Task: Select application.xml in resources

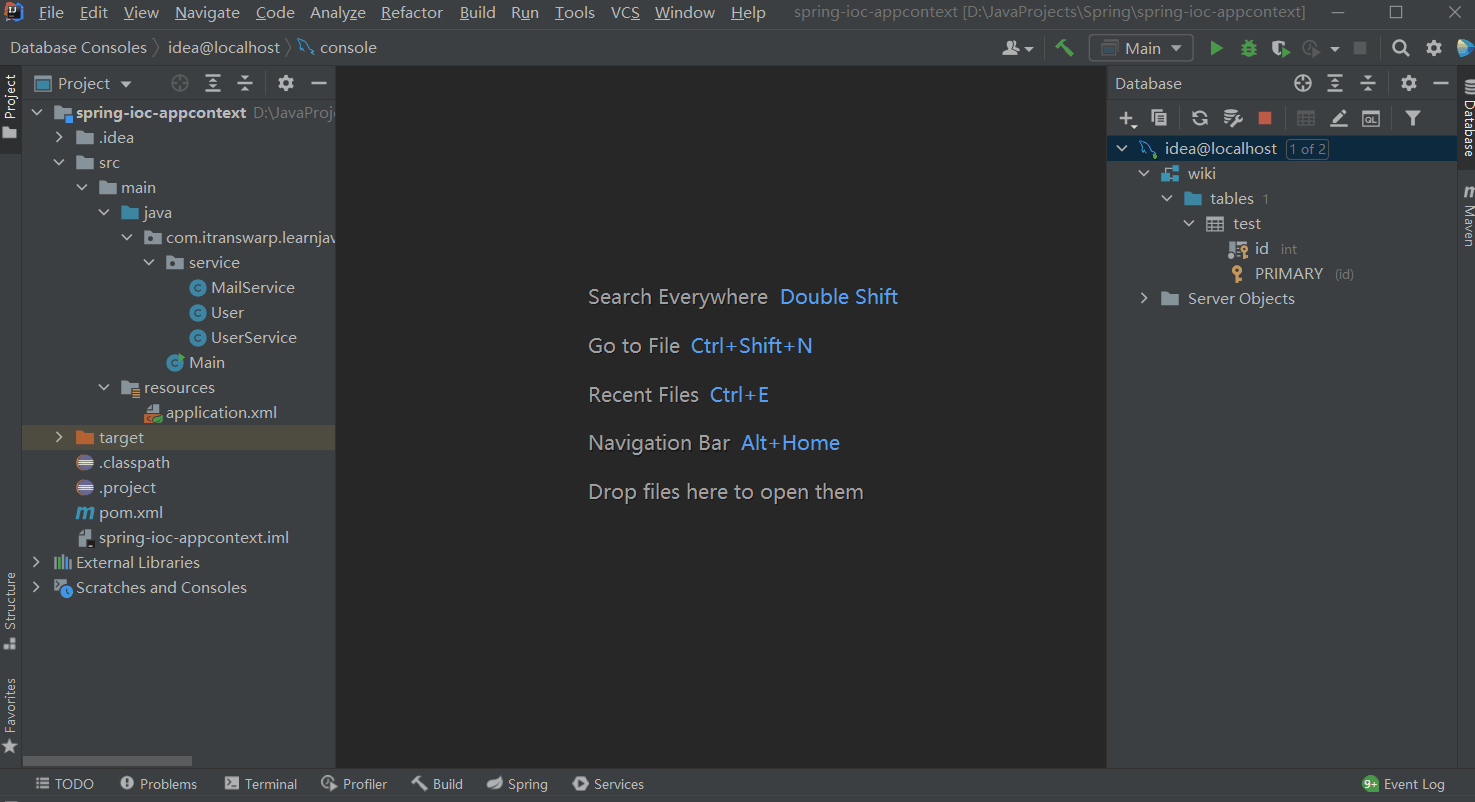Action: pos(221,412)
